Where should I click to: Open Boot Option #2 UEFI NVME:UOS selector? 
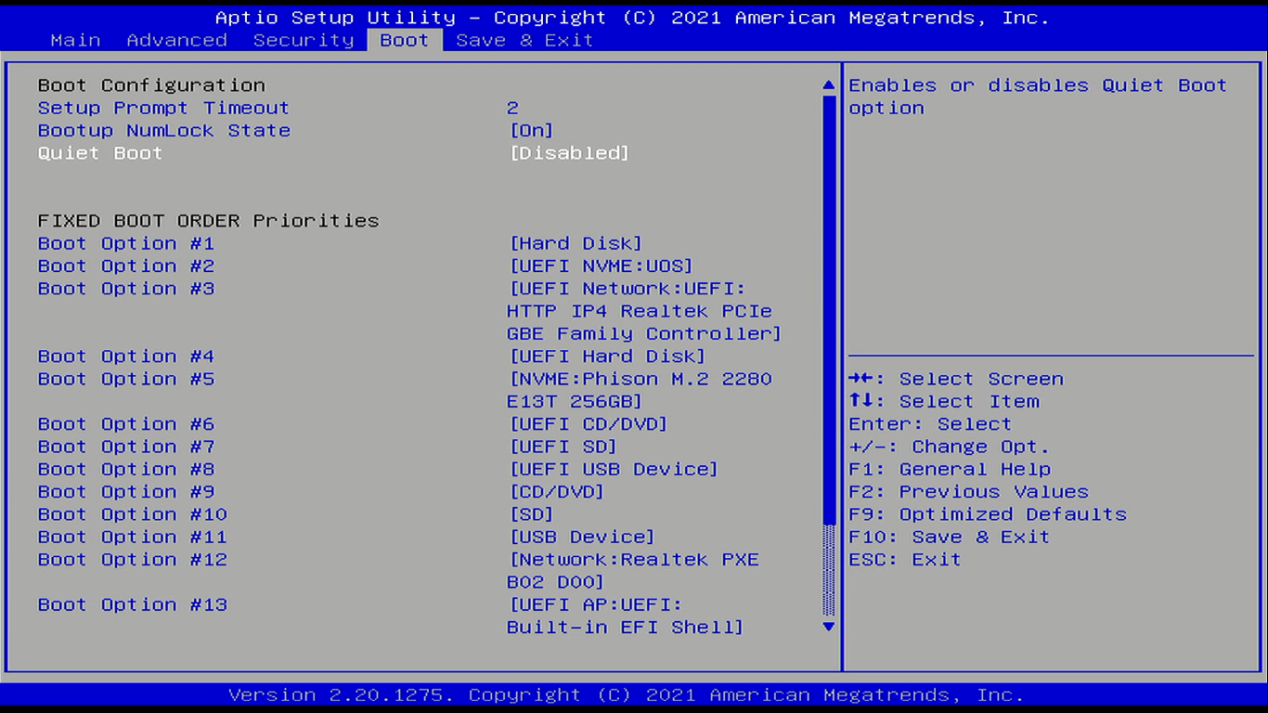tap(600, 267)
